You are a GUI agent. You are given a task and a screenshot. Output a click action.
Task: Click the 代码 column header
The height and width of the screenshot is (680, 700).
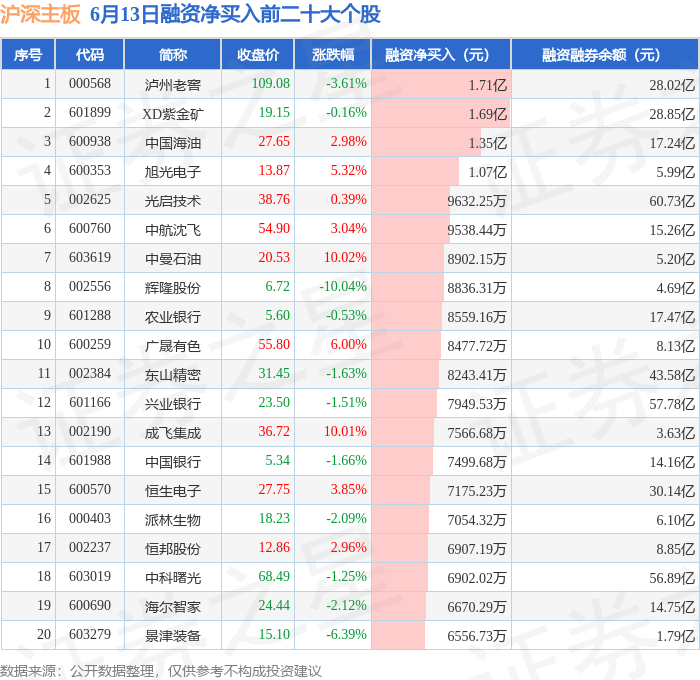coord(90,55)
